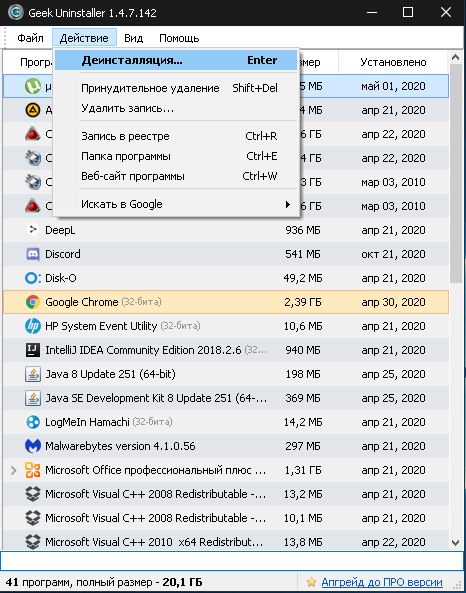Click the Discord app icon
Screen dimensions: 466x593
pyautogui.click(x=33, y=254)
